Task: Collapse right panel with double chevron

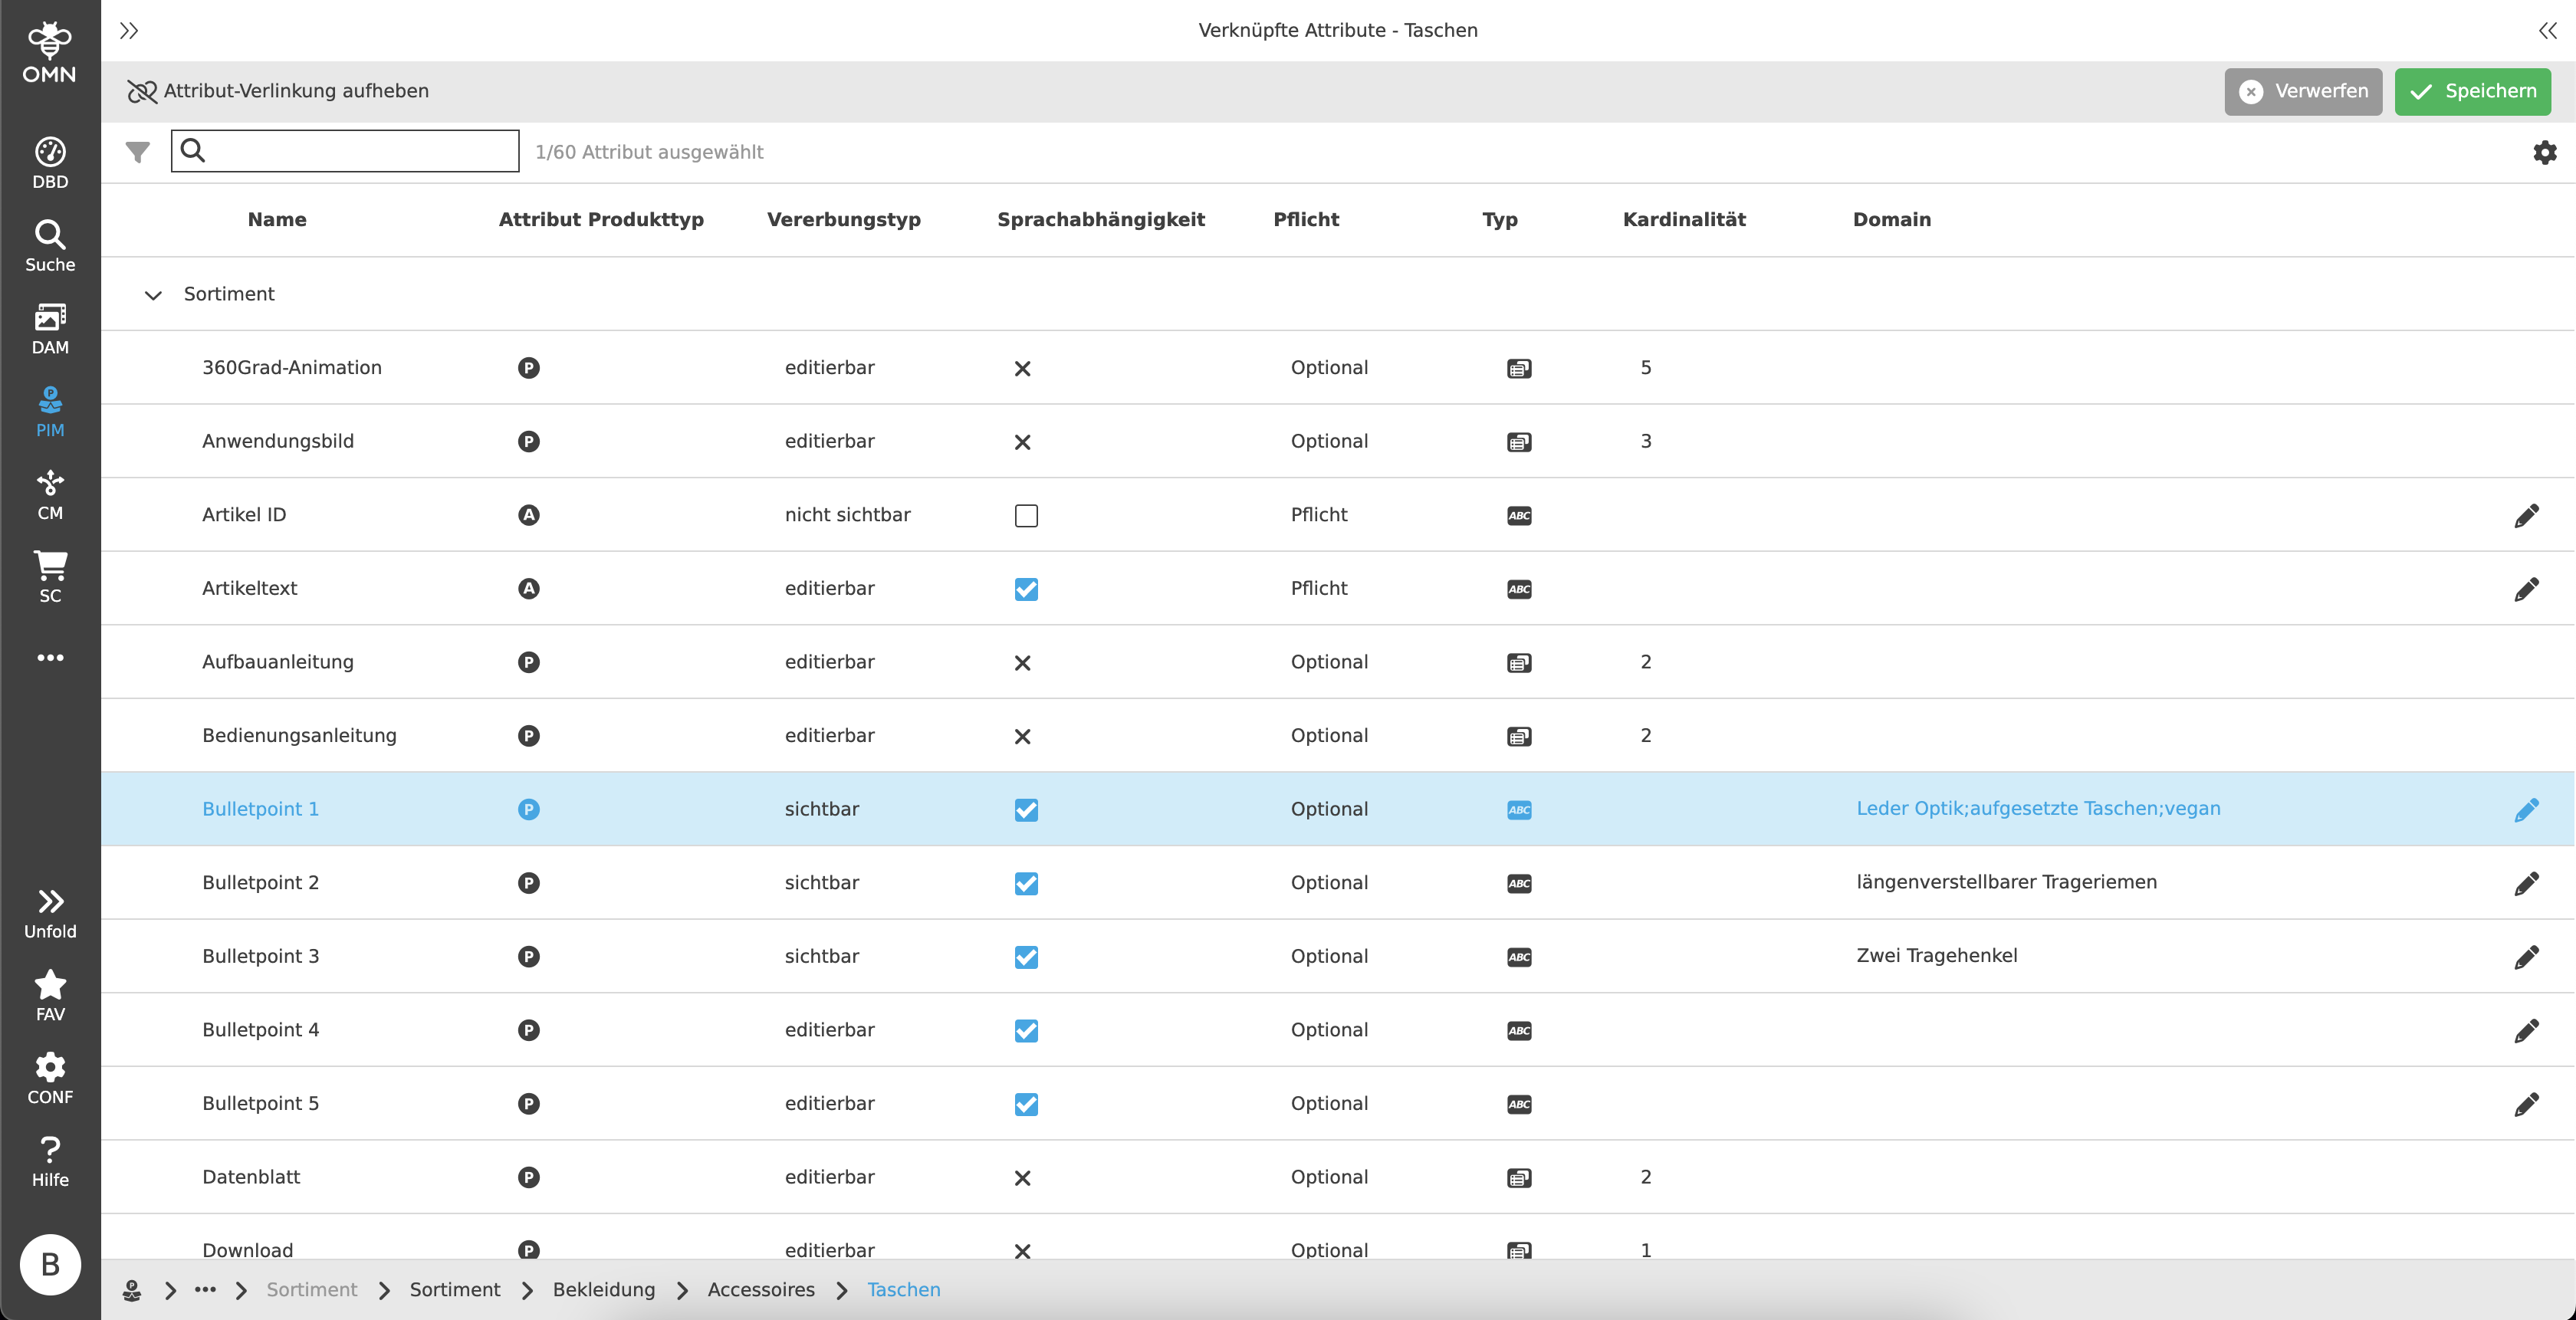Action: (2546, 31)
